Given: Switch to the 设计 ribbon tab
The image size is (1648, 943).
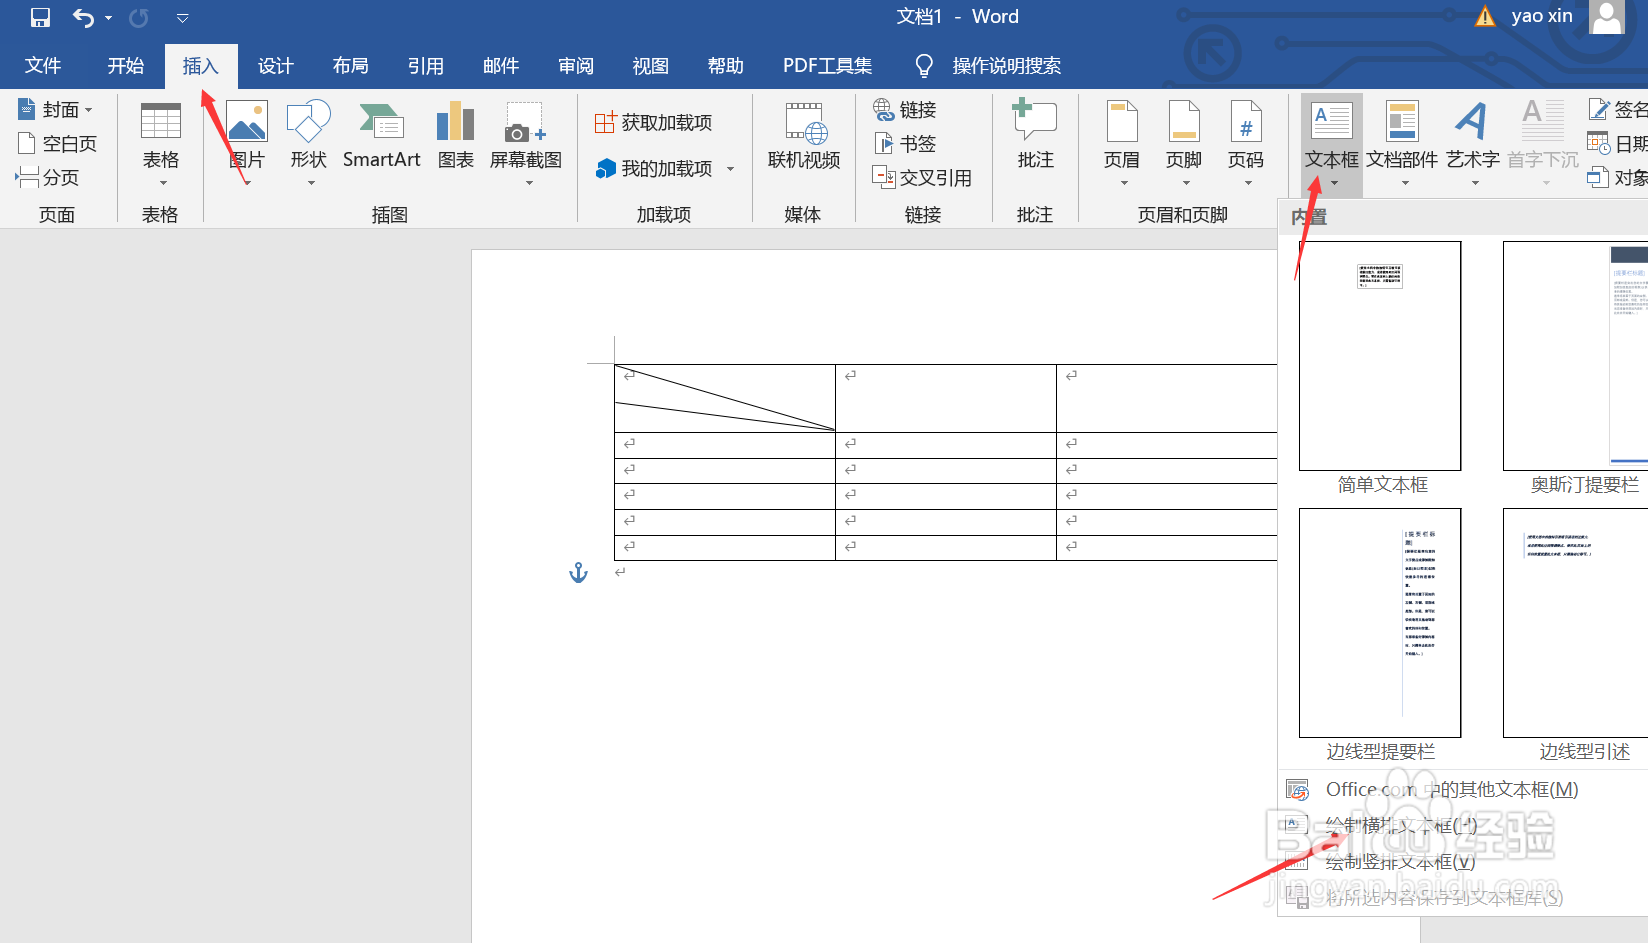Looking at the screenshot, I should tap(275, 66).
